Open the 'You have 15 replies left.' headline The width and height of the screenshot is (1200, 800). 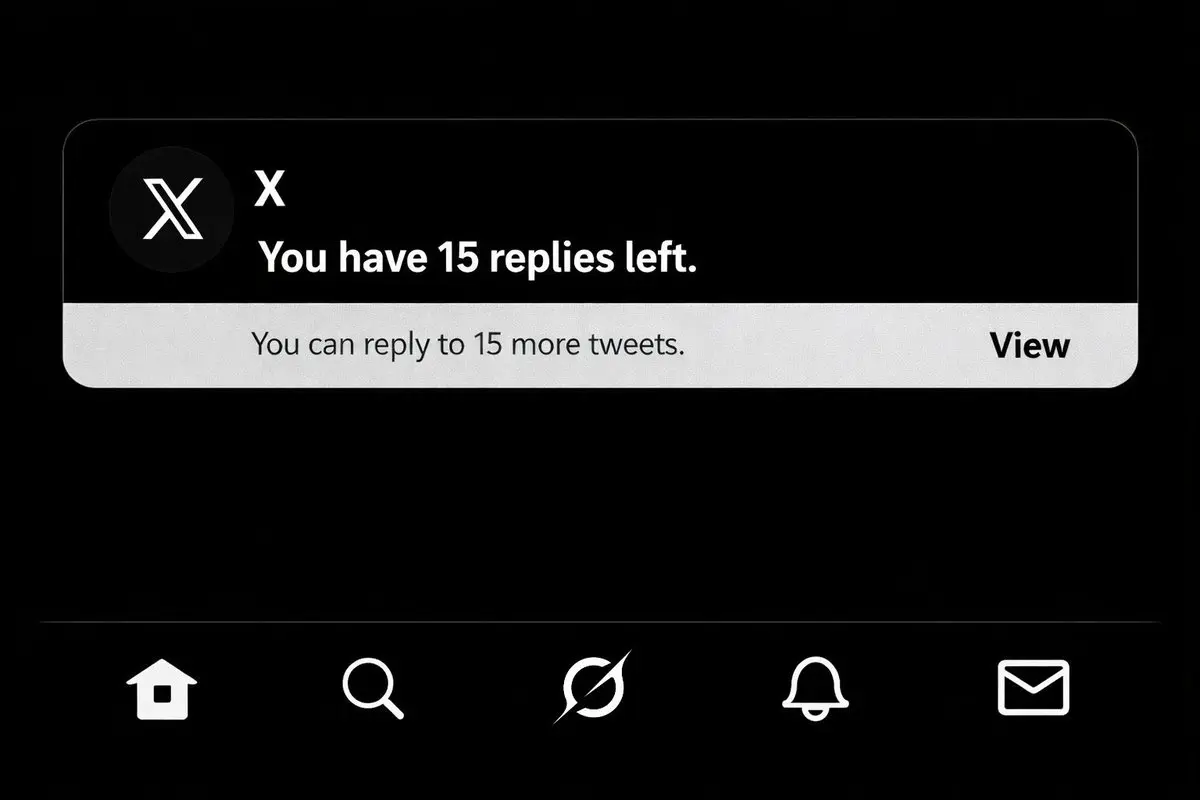pos(478,259)
